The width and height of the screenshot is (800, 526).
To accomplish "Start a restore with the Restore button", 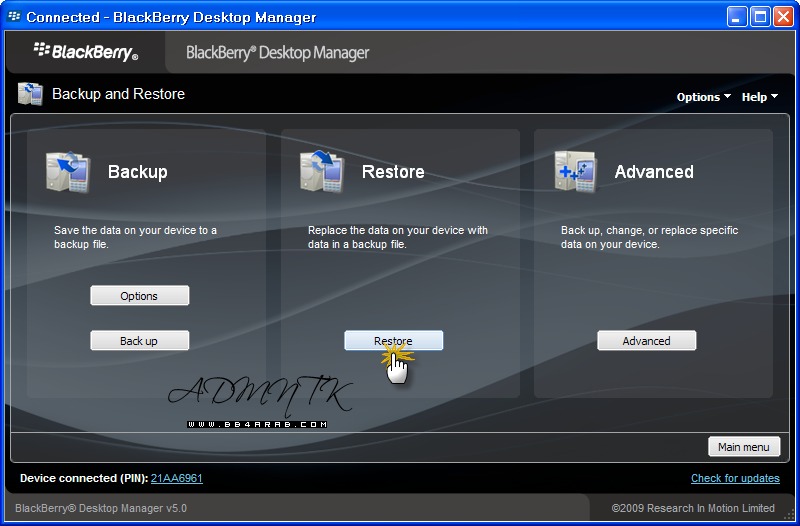I will [393, 341].
